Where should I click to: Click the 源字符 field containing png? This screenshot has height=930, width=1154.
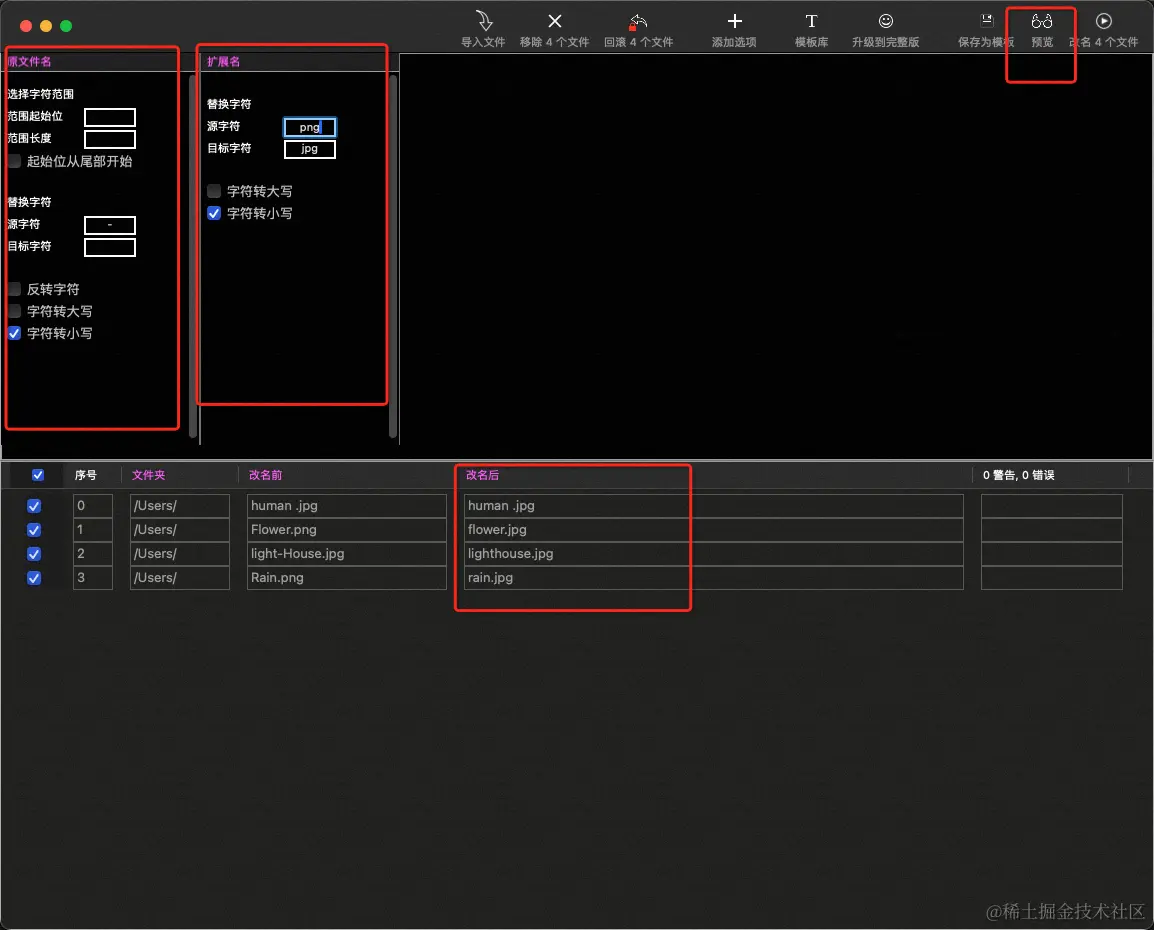pos(310,127)
